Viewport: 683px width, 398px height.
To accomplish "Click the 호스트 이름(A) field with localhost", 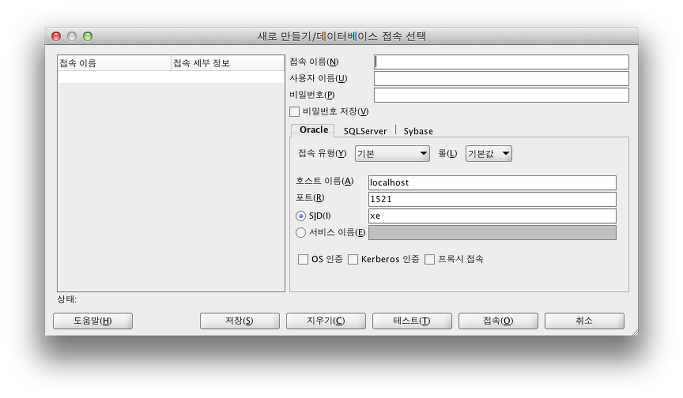I will [x=492, y=182].
